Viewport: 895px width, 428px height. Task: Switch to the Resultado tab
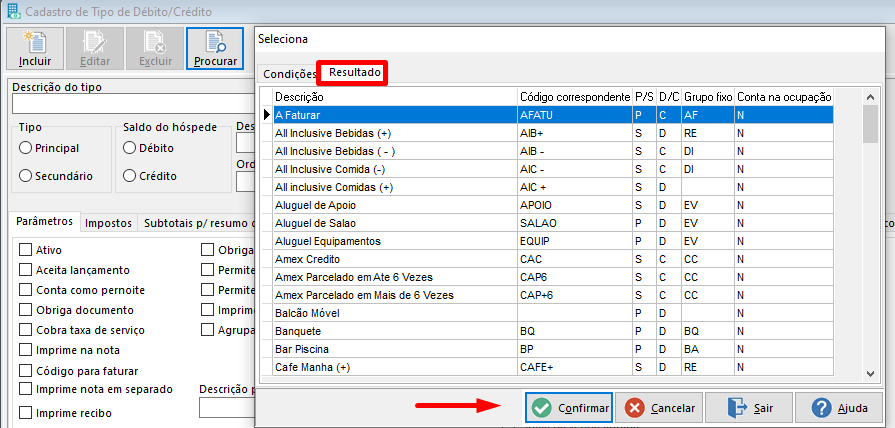pyautogui.click(x=354, y=72)
